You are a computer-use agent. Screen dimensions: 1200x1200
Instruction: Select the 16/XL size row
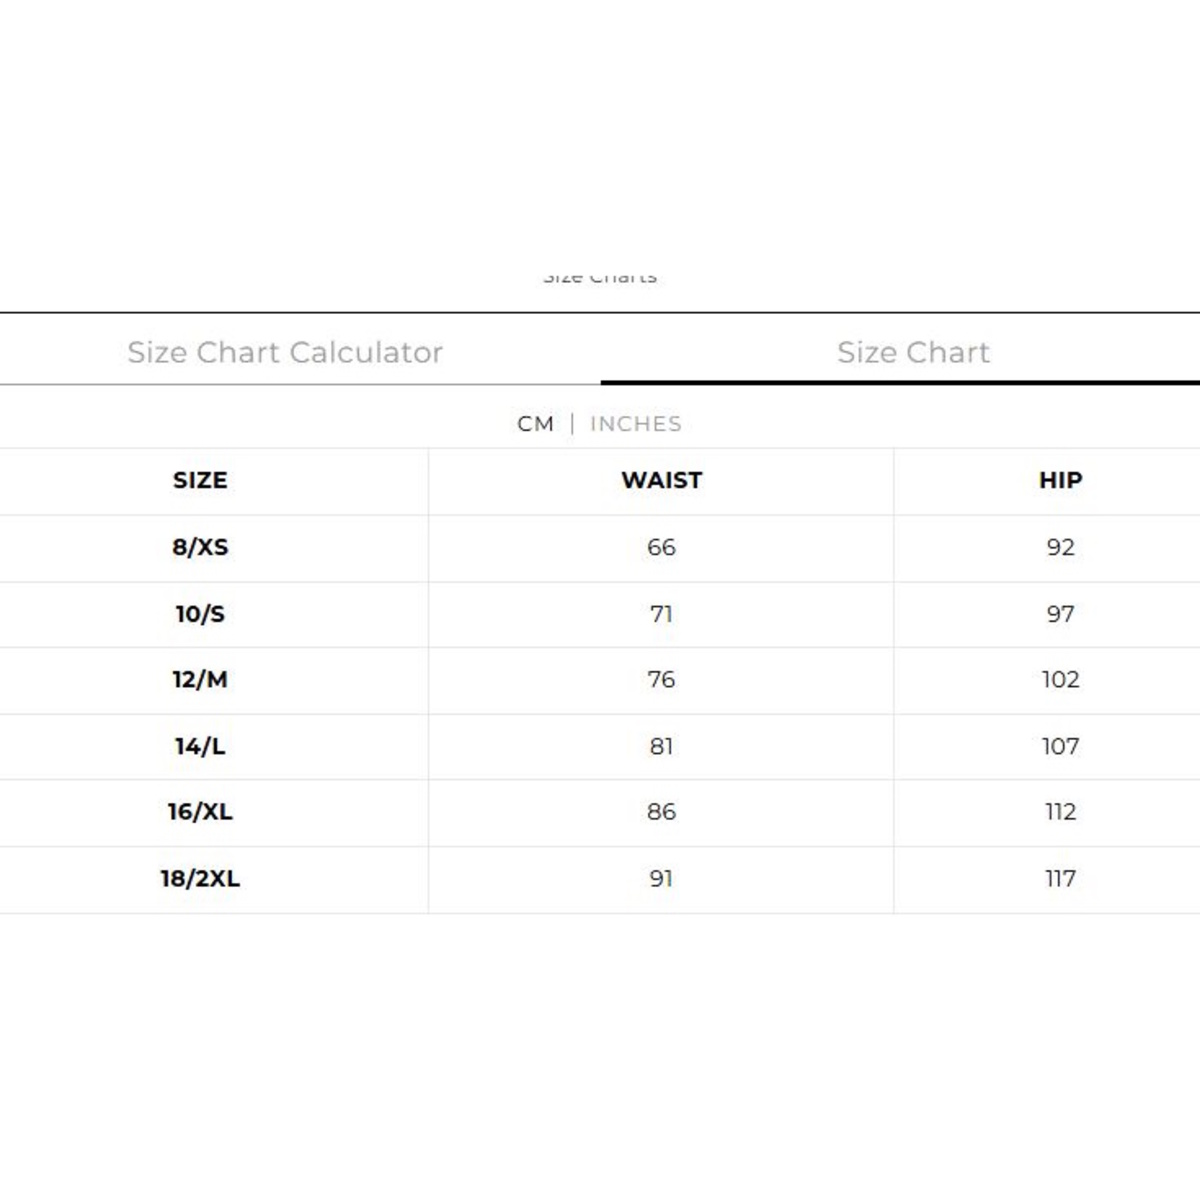tap(600, 812)
